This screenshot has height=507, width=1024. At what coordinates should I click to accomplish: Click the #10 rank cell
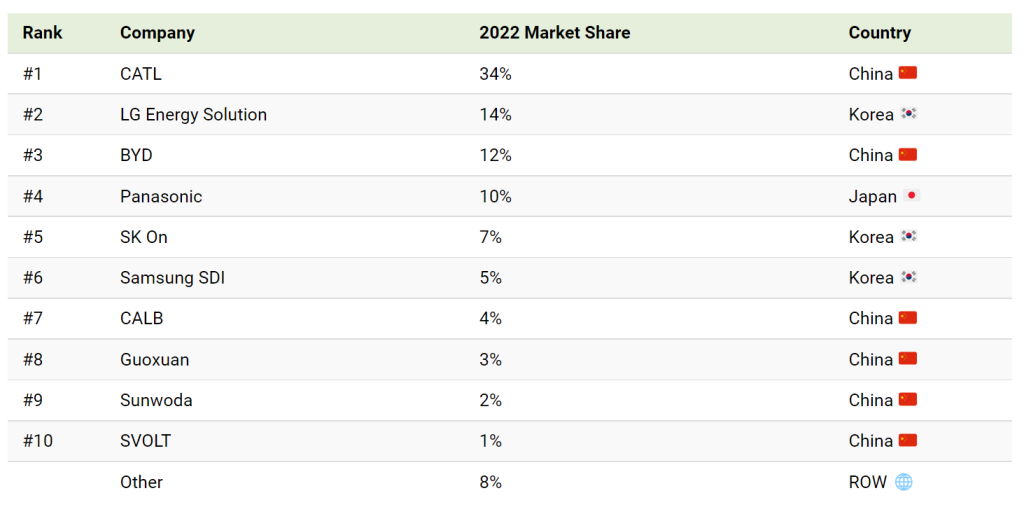point(38,441)
